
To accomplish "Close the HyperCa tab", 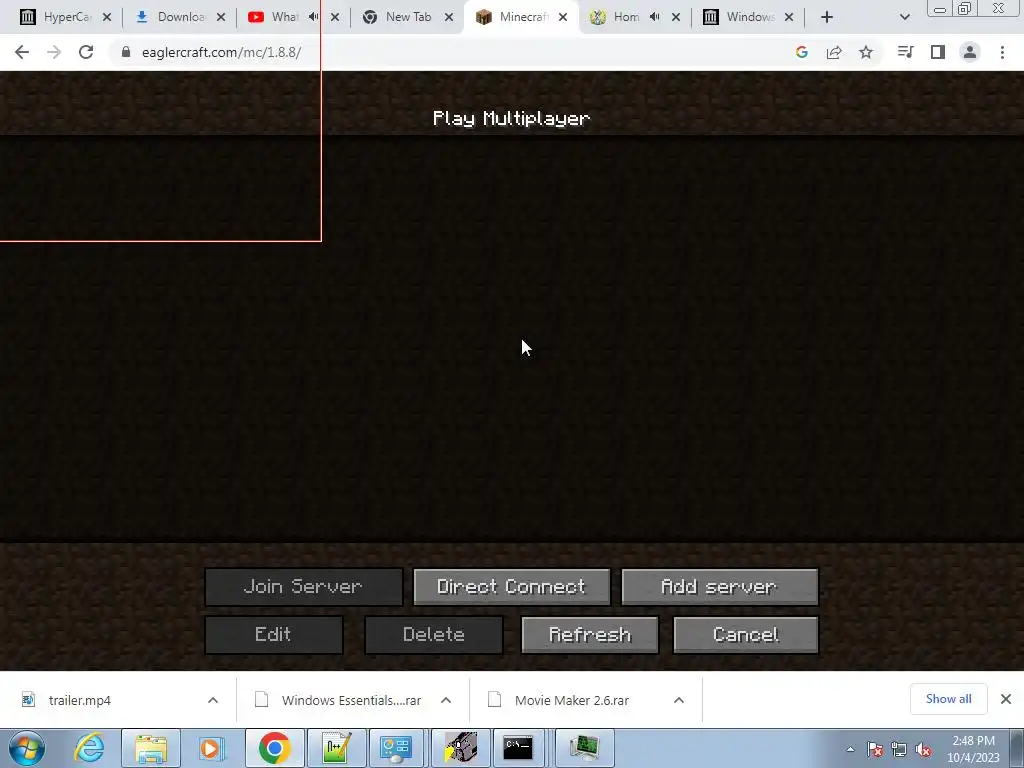I will click(x=107, y=17).
